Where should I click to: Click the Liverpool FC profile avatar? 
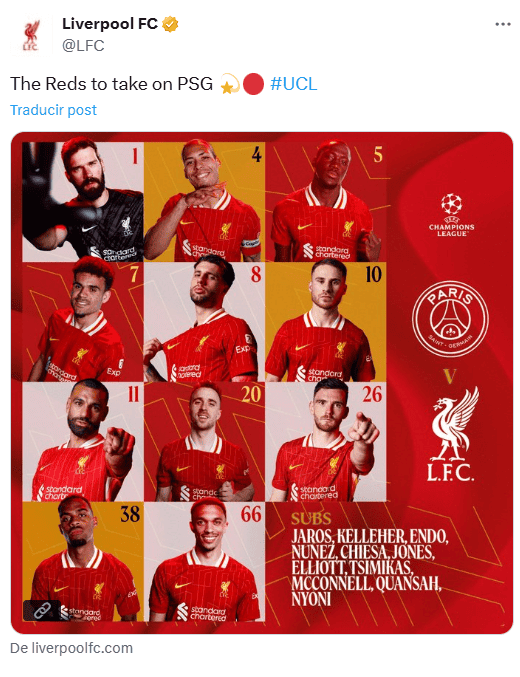point(31,36)
